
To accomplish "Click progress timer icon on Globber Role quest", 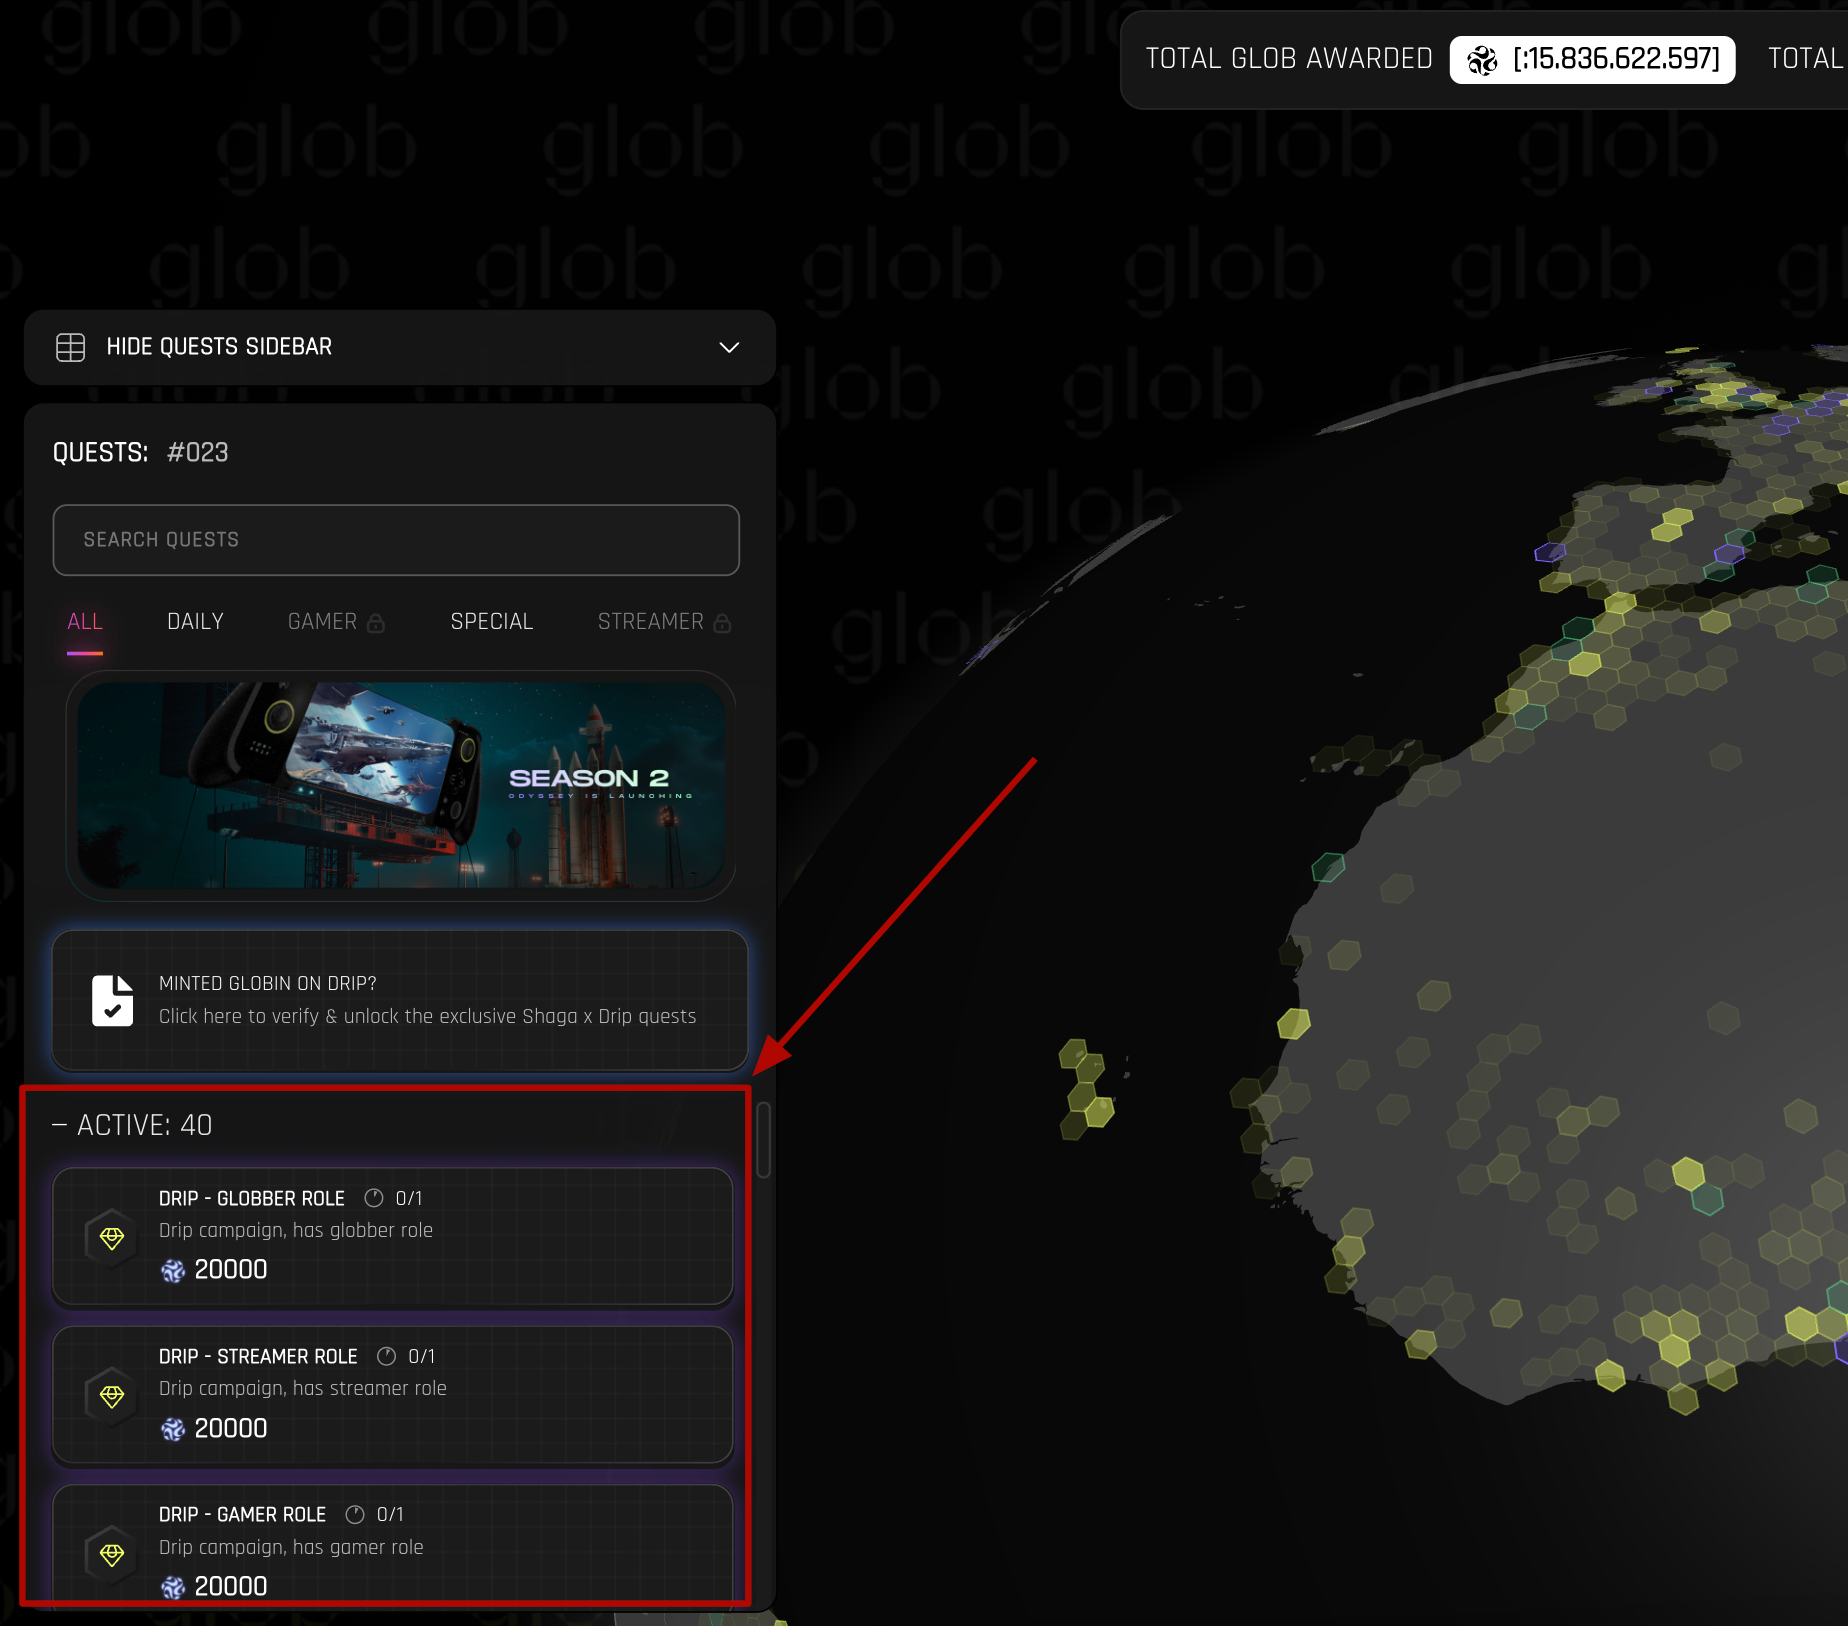I will pyautogui.click(x=374, y=1198).
